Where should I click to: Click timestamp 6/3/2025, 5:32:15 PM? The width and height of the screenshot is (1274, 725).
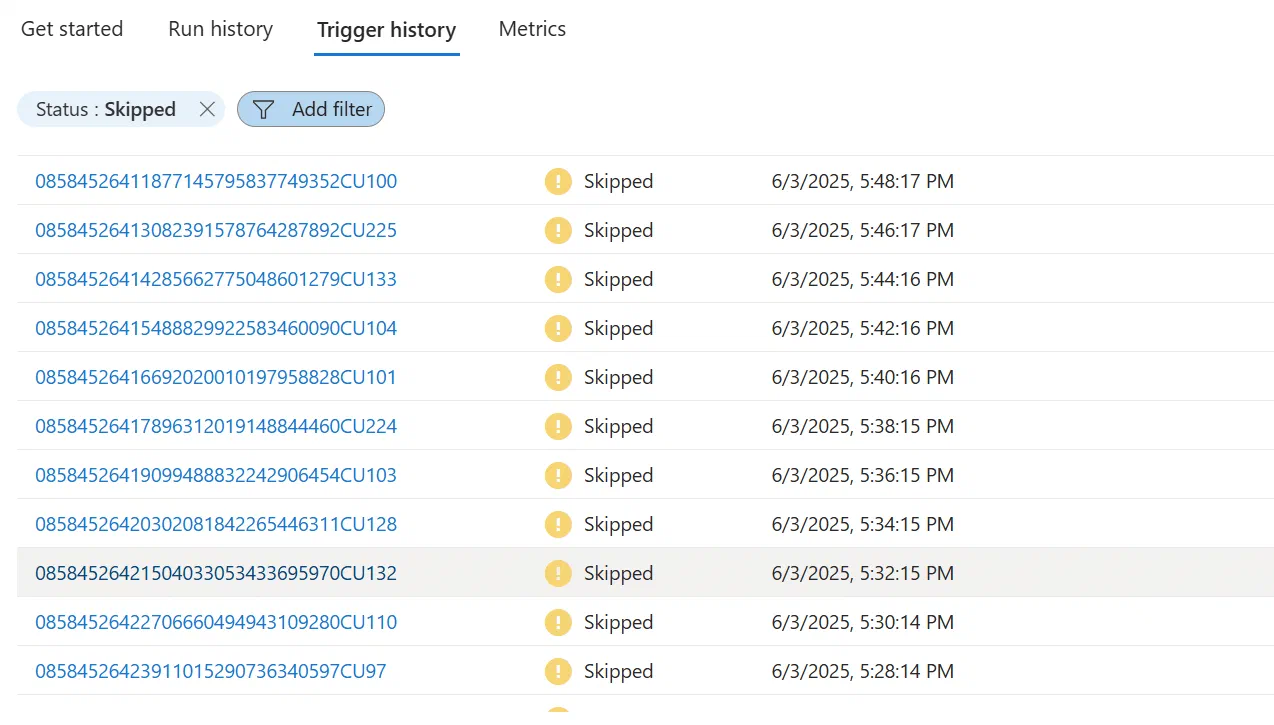[x=863, y=573]
